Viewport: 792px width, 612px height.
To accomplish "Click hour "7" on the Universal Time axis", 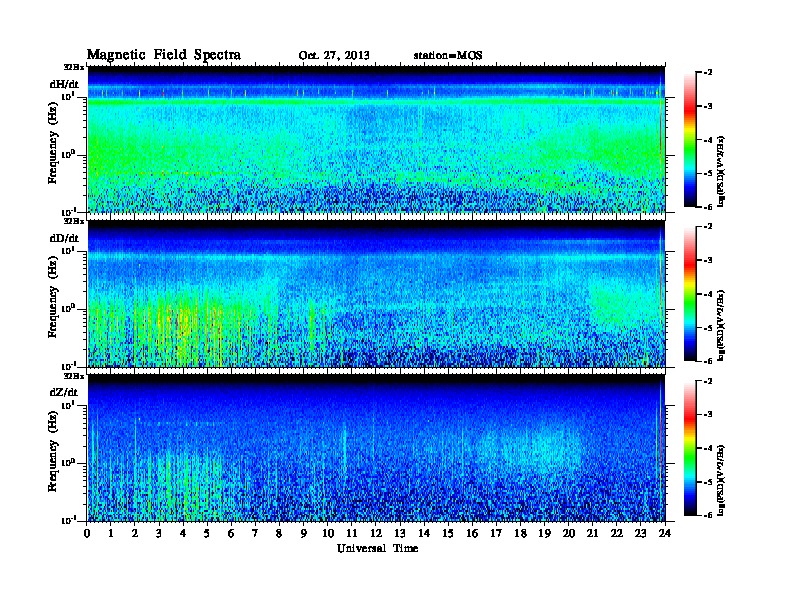I will 255,534.
